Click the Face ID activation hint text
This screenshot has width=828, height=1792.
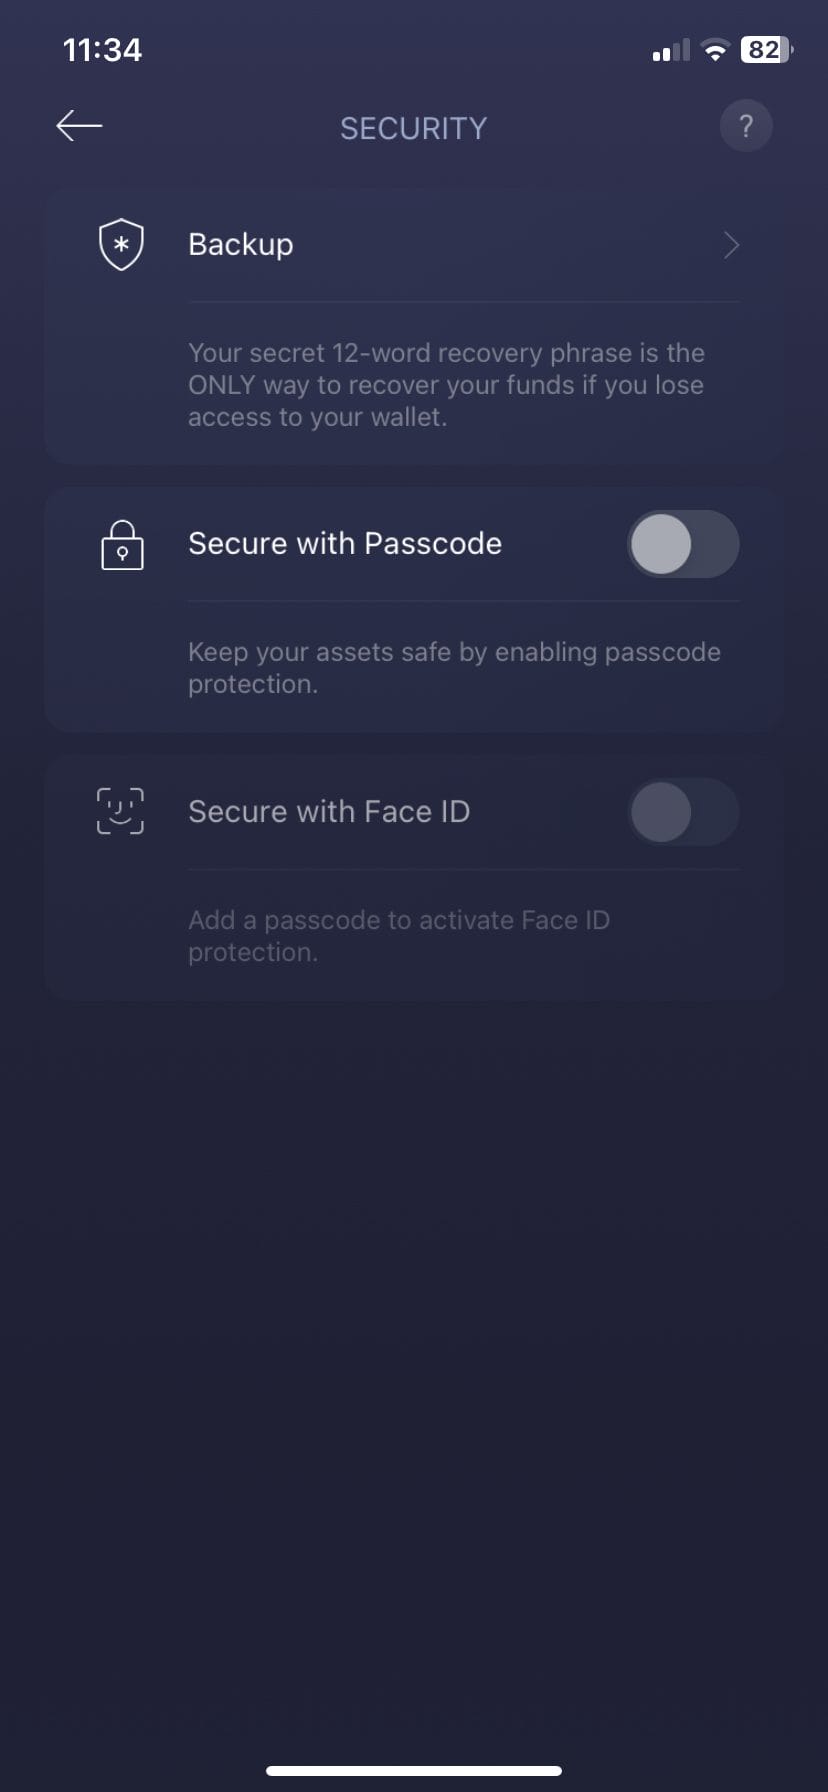click(x=398, y=936)
